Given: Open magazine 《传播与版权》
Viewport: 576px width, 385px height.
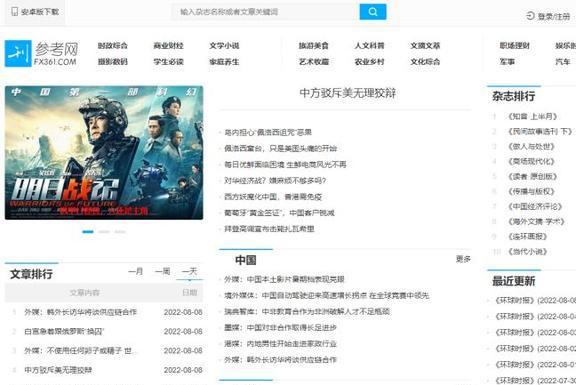Looking at the screenshot, I should [531, 191].
